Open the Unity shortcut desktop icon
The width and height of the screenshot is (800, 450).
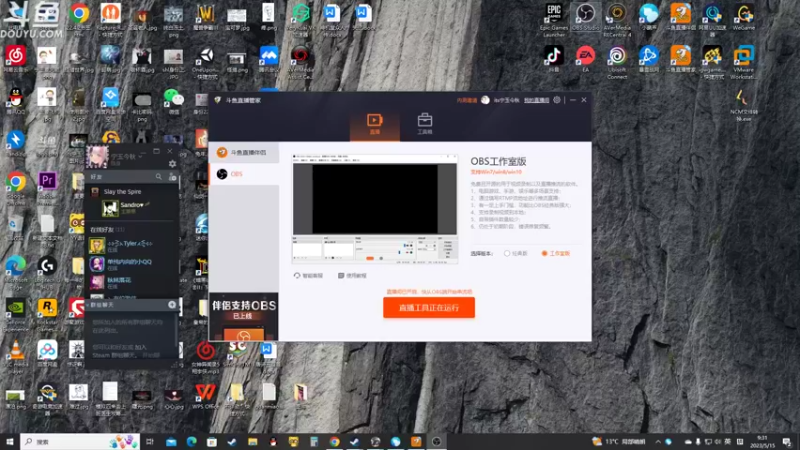click(x=206, y=62)
